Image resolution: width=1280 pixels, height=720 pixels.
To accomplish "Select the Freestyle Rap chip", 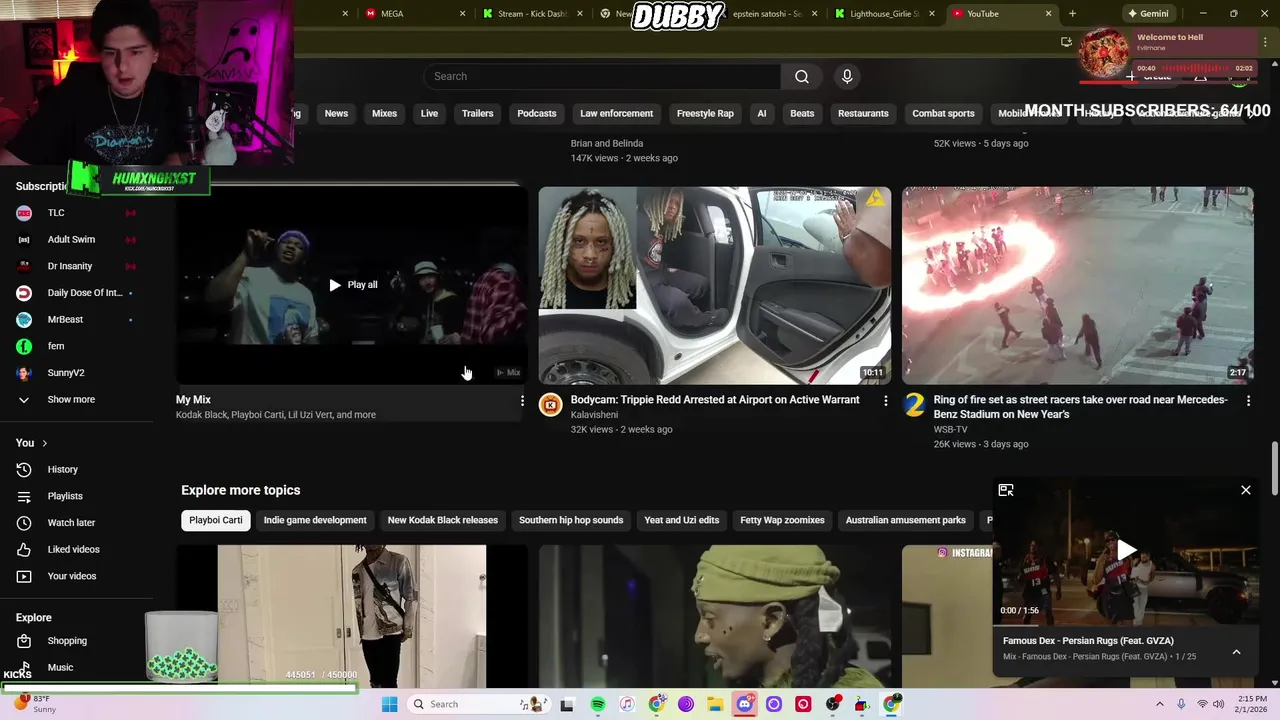I will [705, 113].
